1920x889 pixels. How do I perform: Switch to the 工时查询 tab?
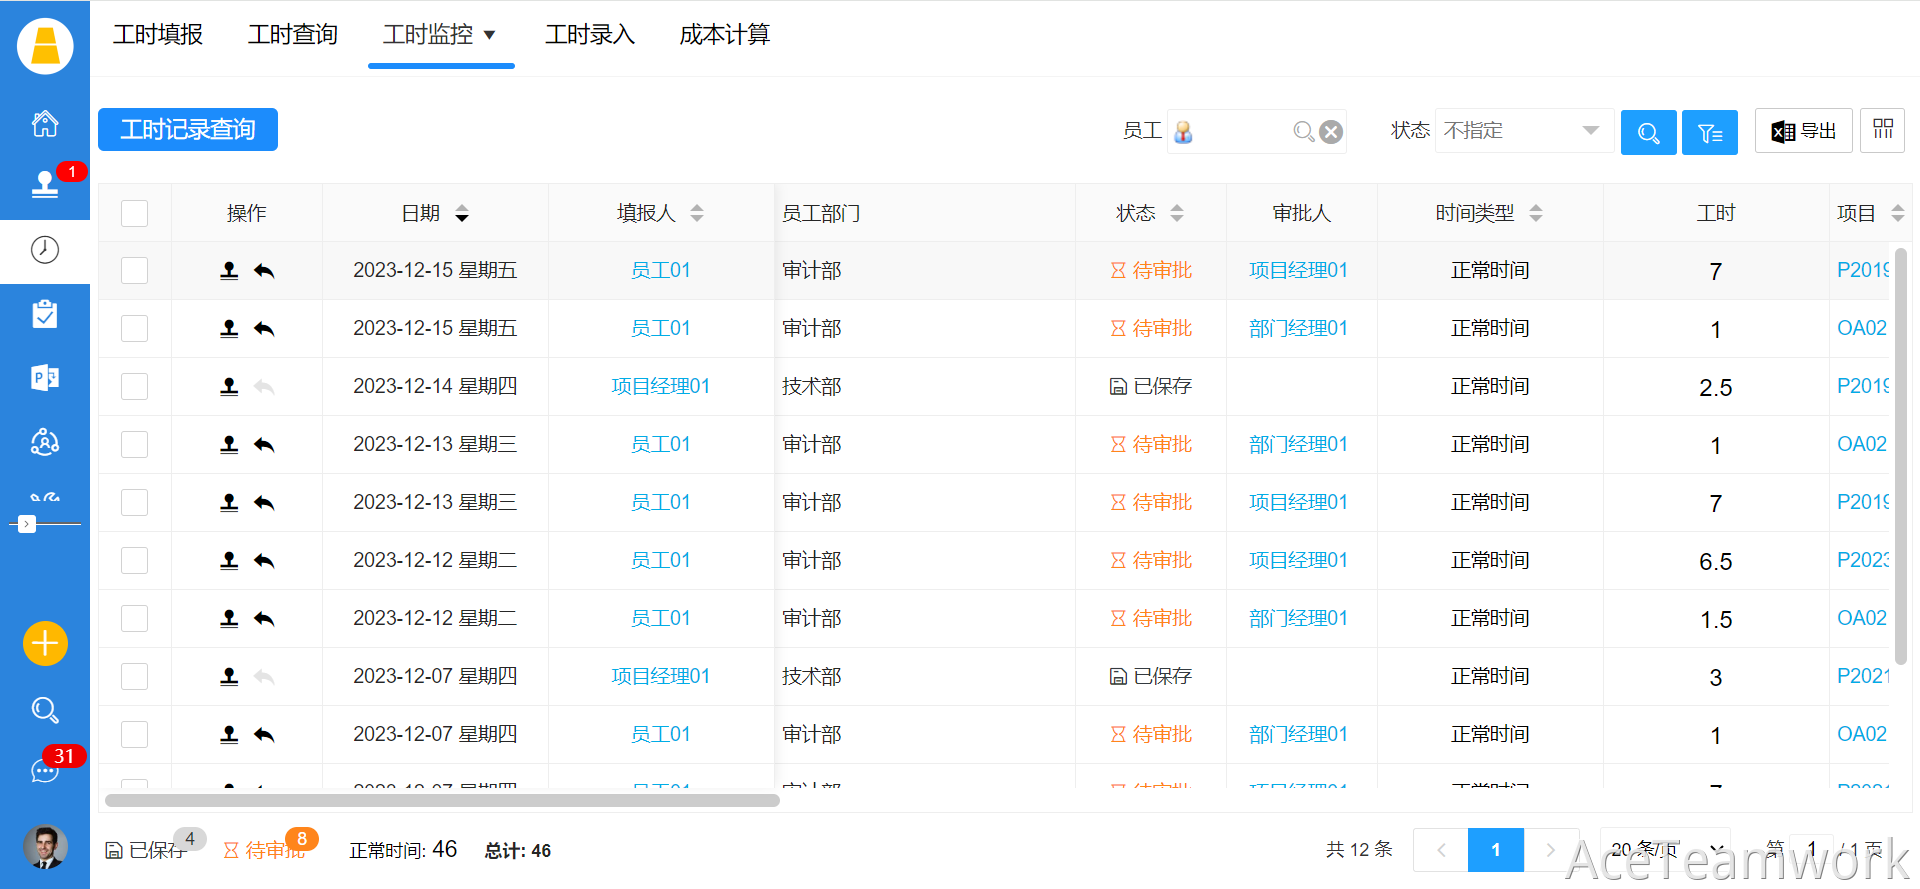point(293,35)
